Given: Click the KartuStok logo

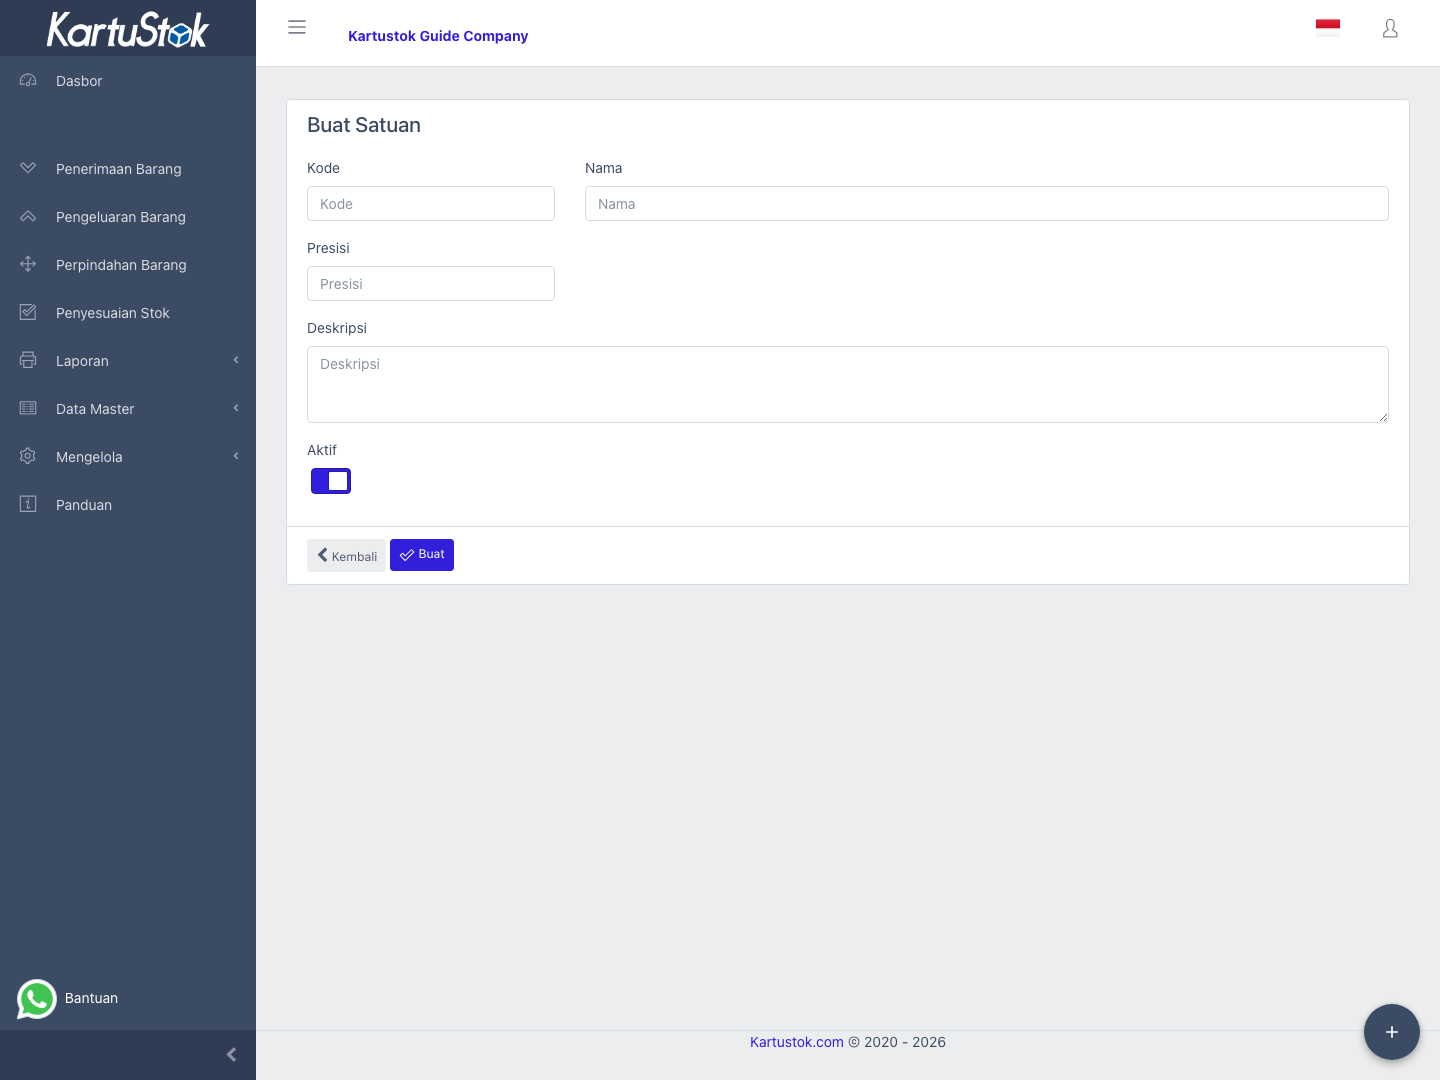Looking at the screenshot, I should 128,29.
